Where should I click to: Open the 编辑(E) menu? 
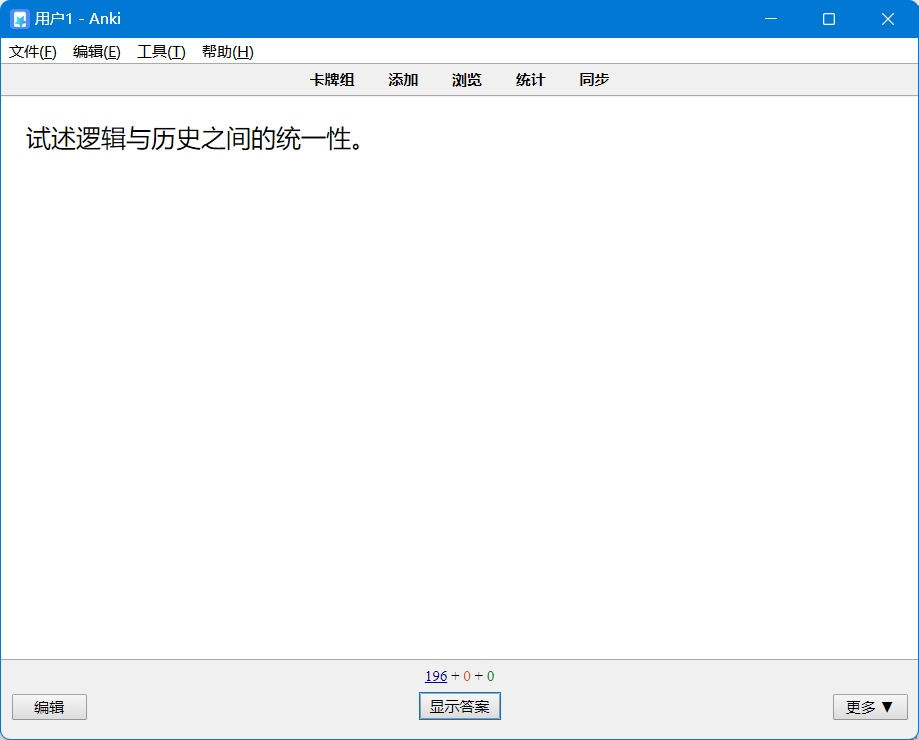(97, 52)
